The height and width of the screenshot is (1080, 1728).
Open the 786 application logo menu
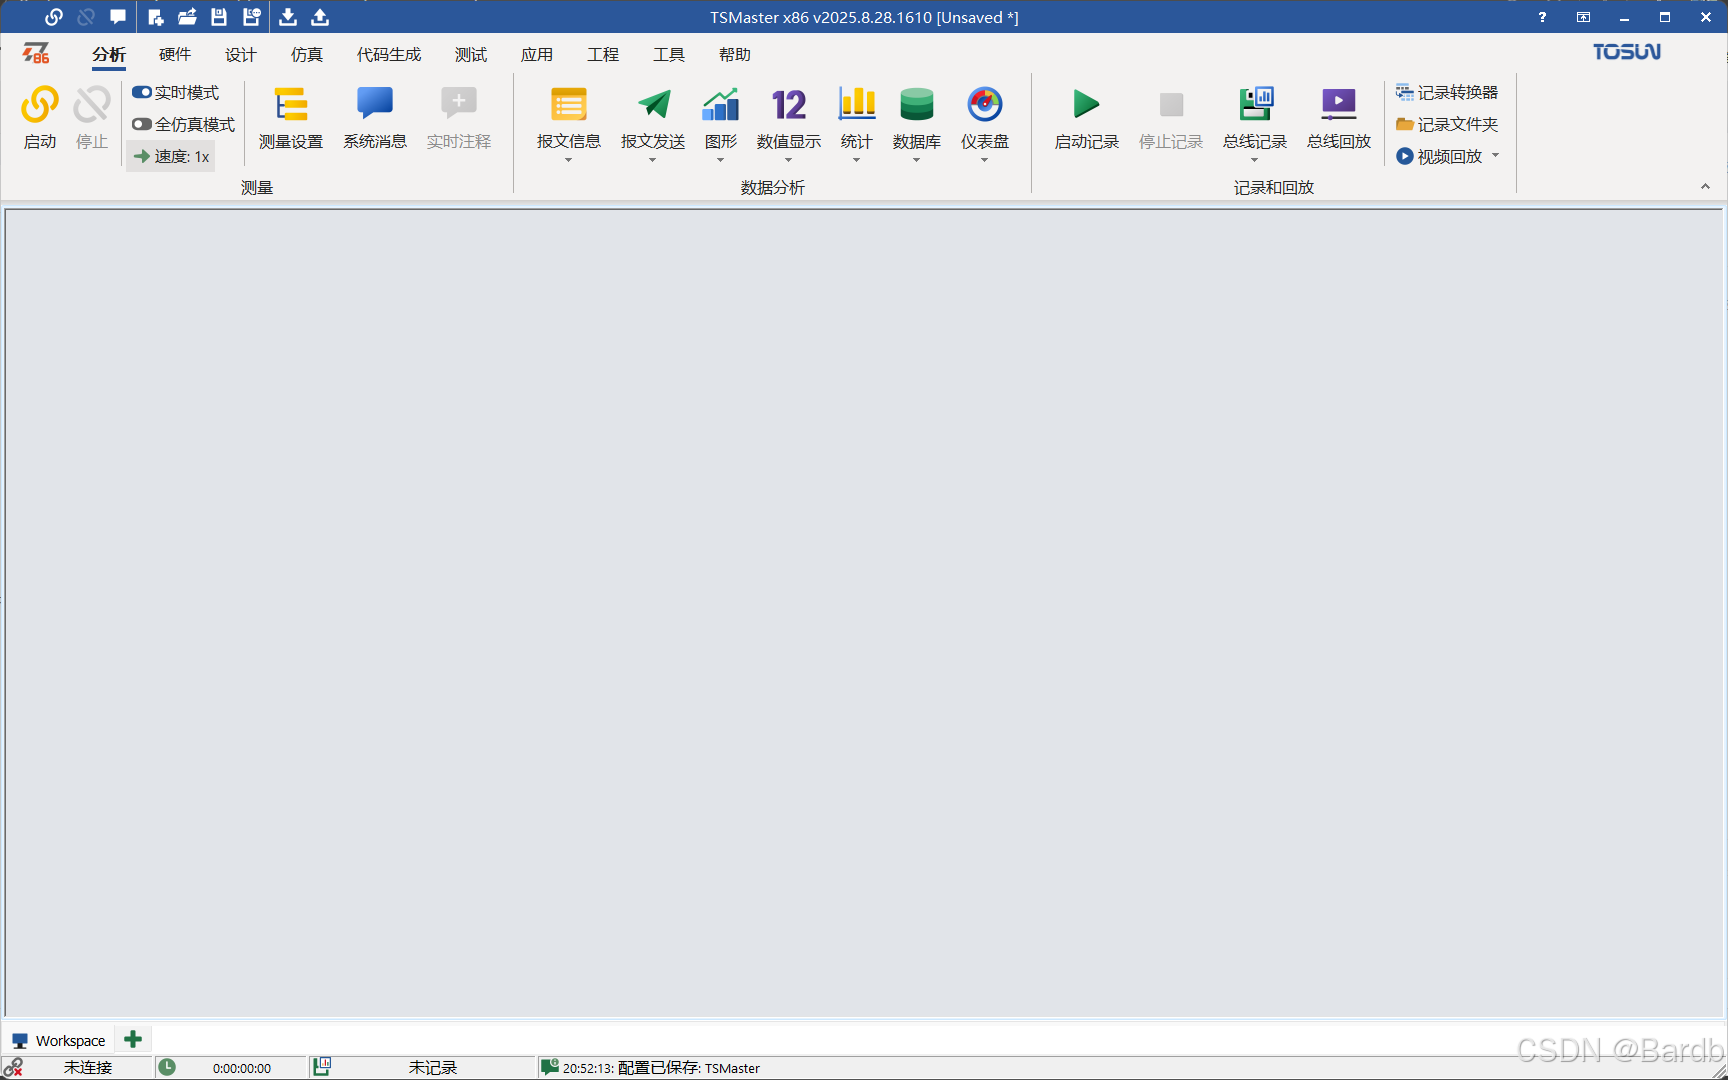[36, 53]
